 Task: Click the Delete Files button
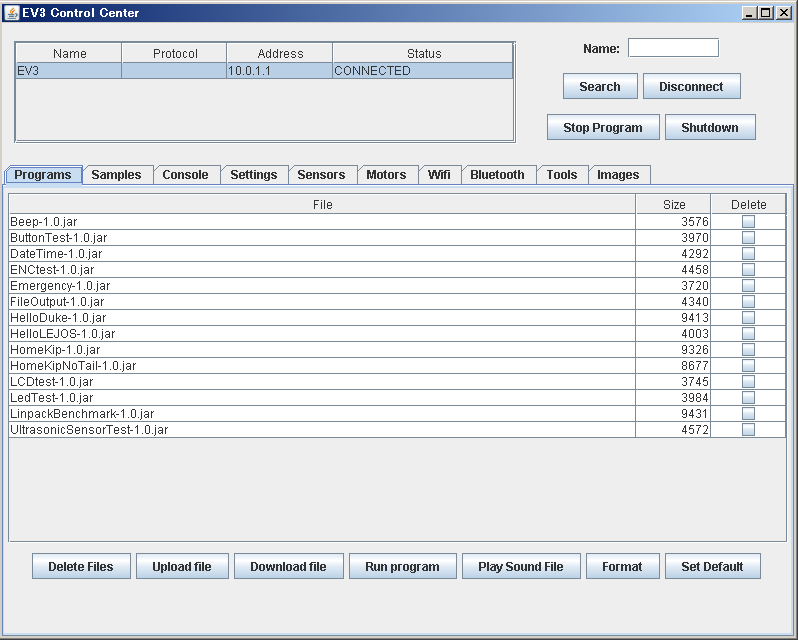(81, 566)
